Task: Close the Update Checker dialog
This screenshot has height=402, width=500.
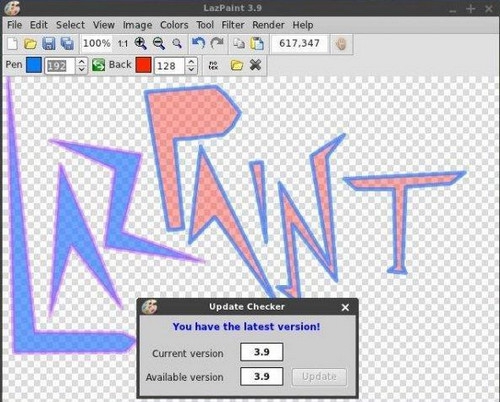Action: click(x=345, y=307)
